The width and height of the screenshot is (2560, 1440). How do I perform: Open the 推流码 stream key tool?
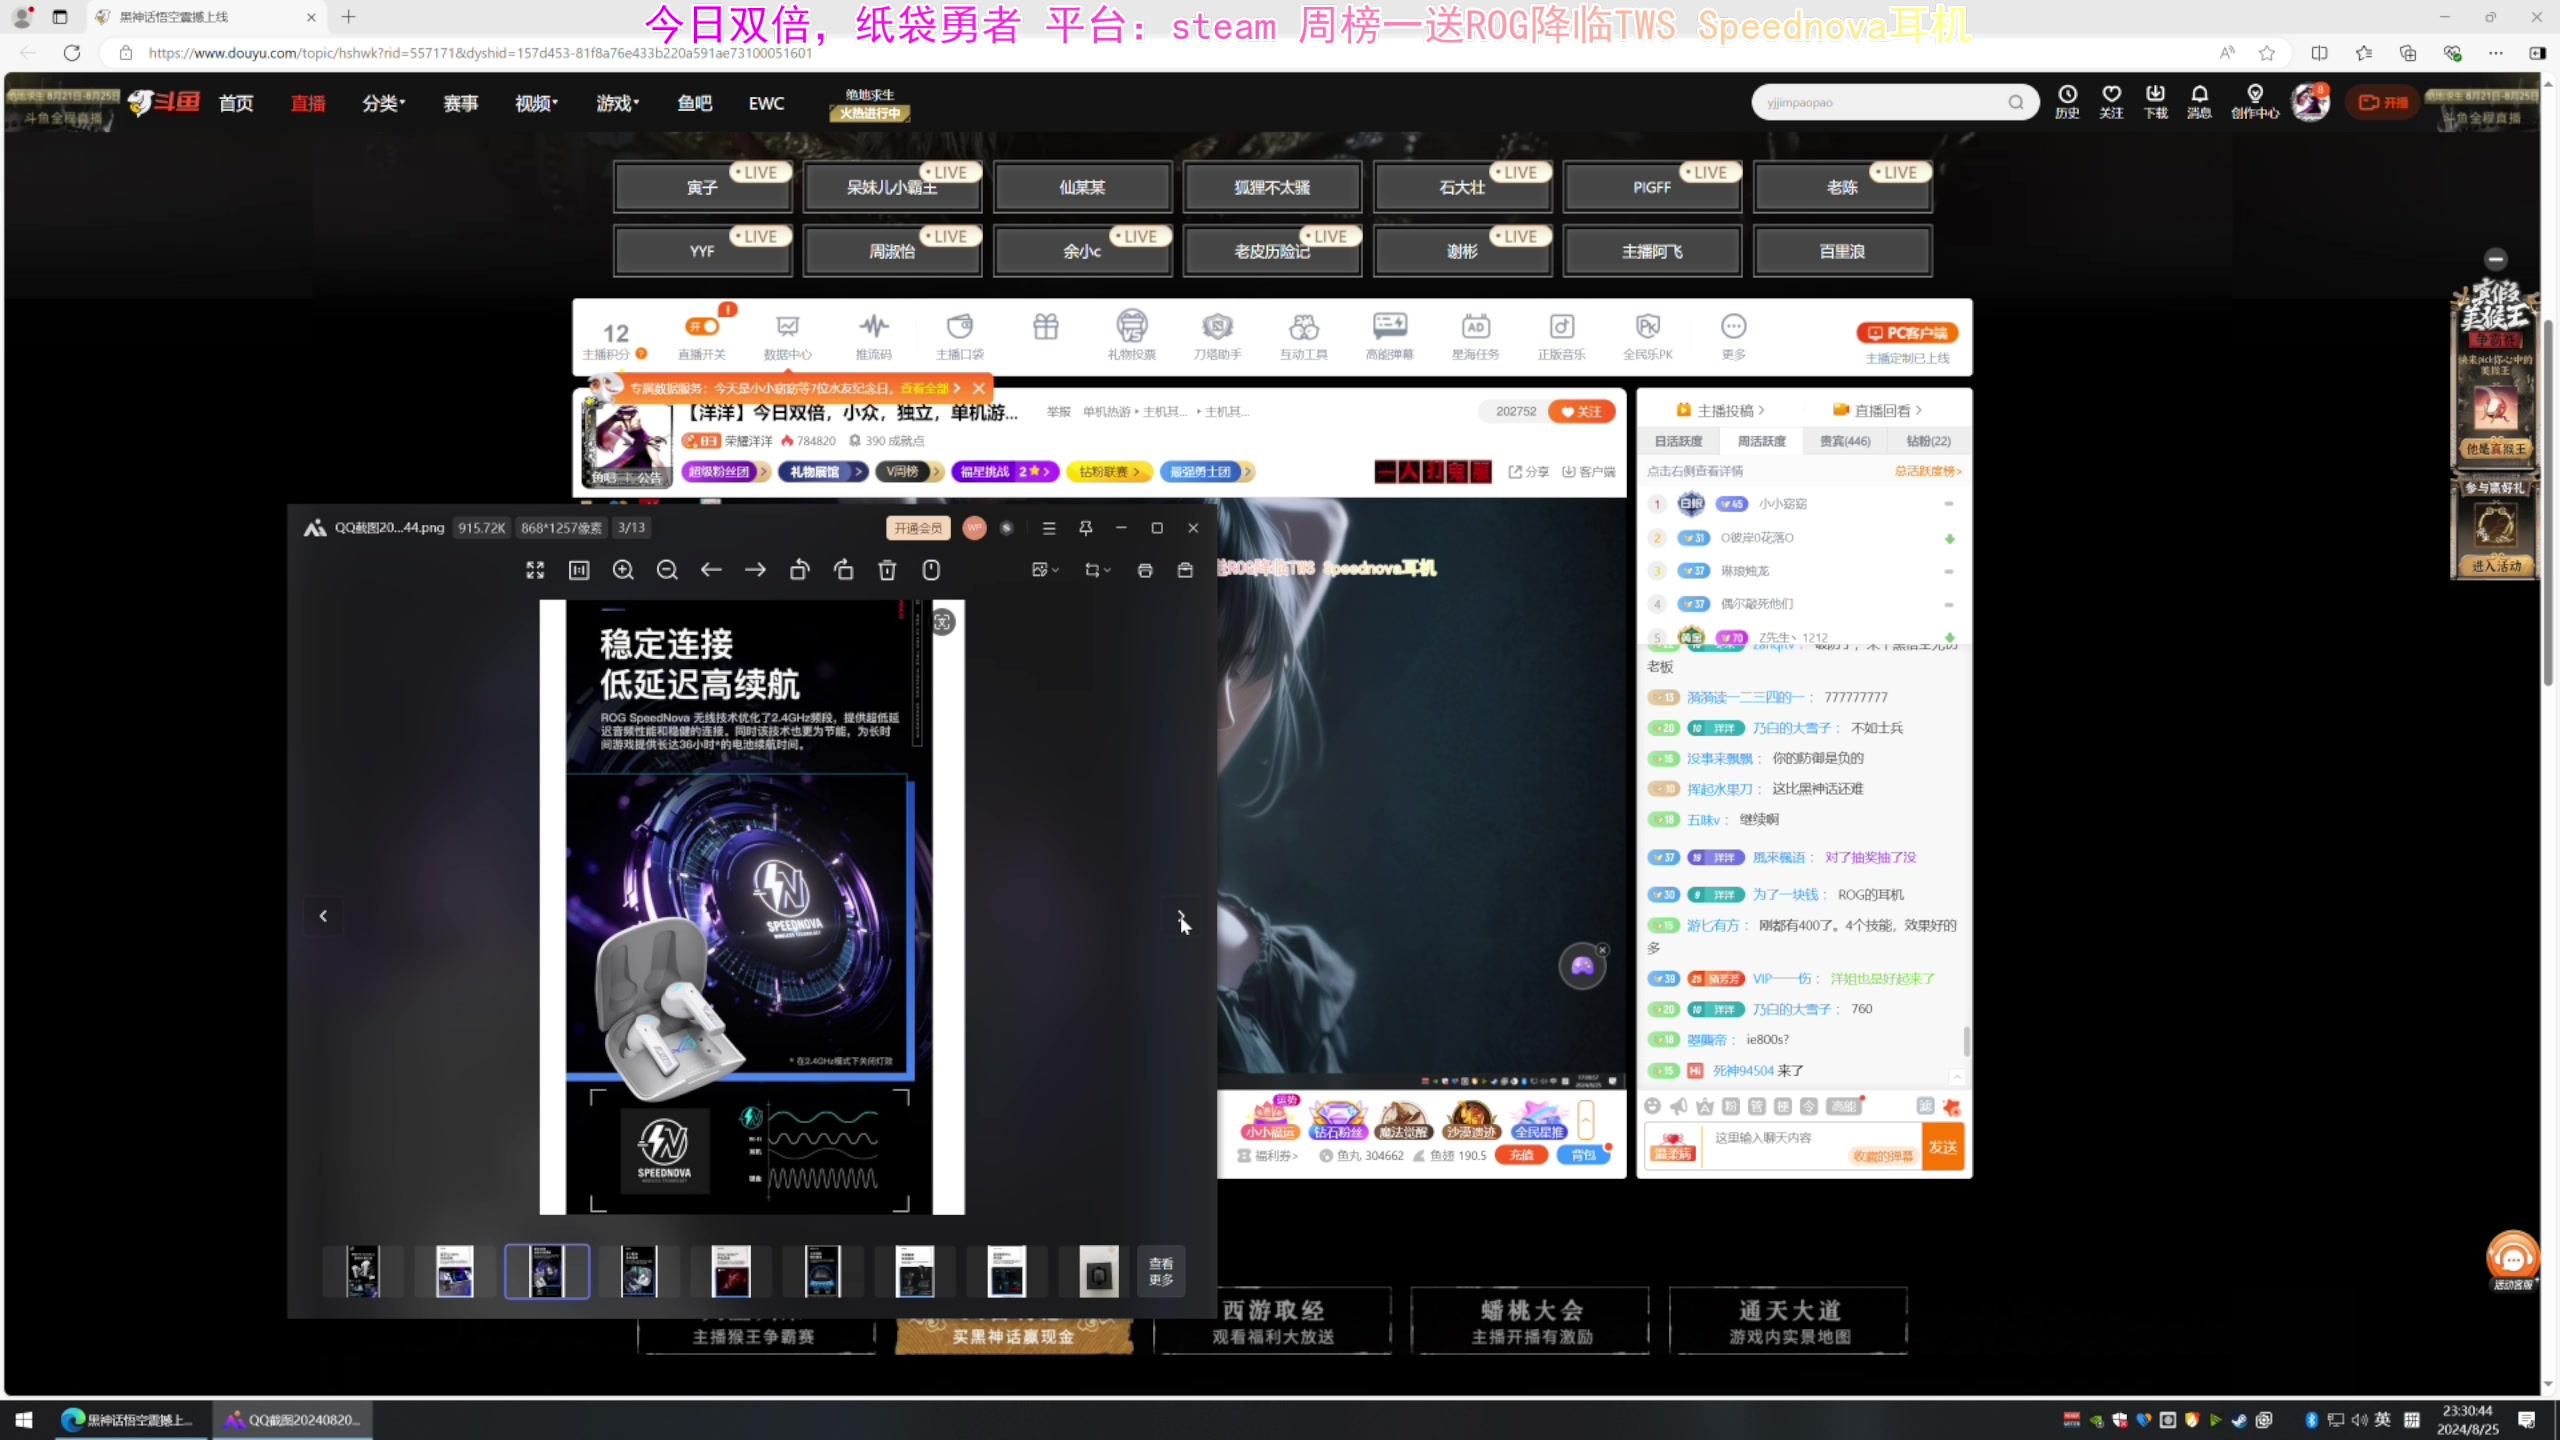pos(874,337)
